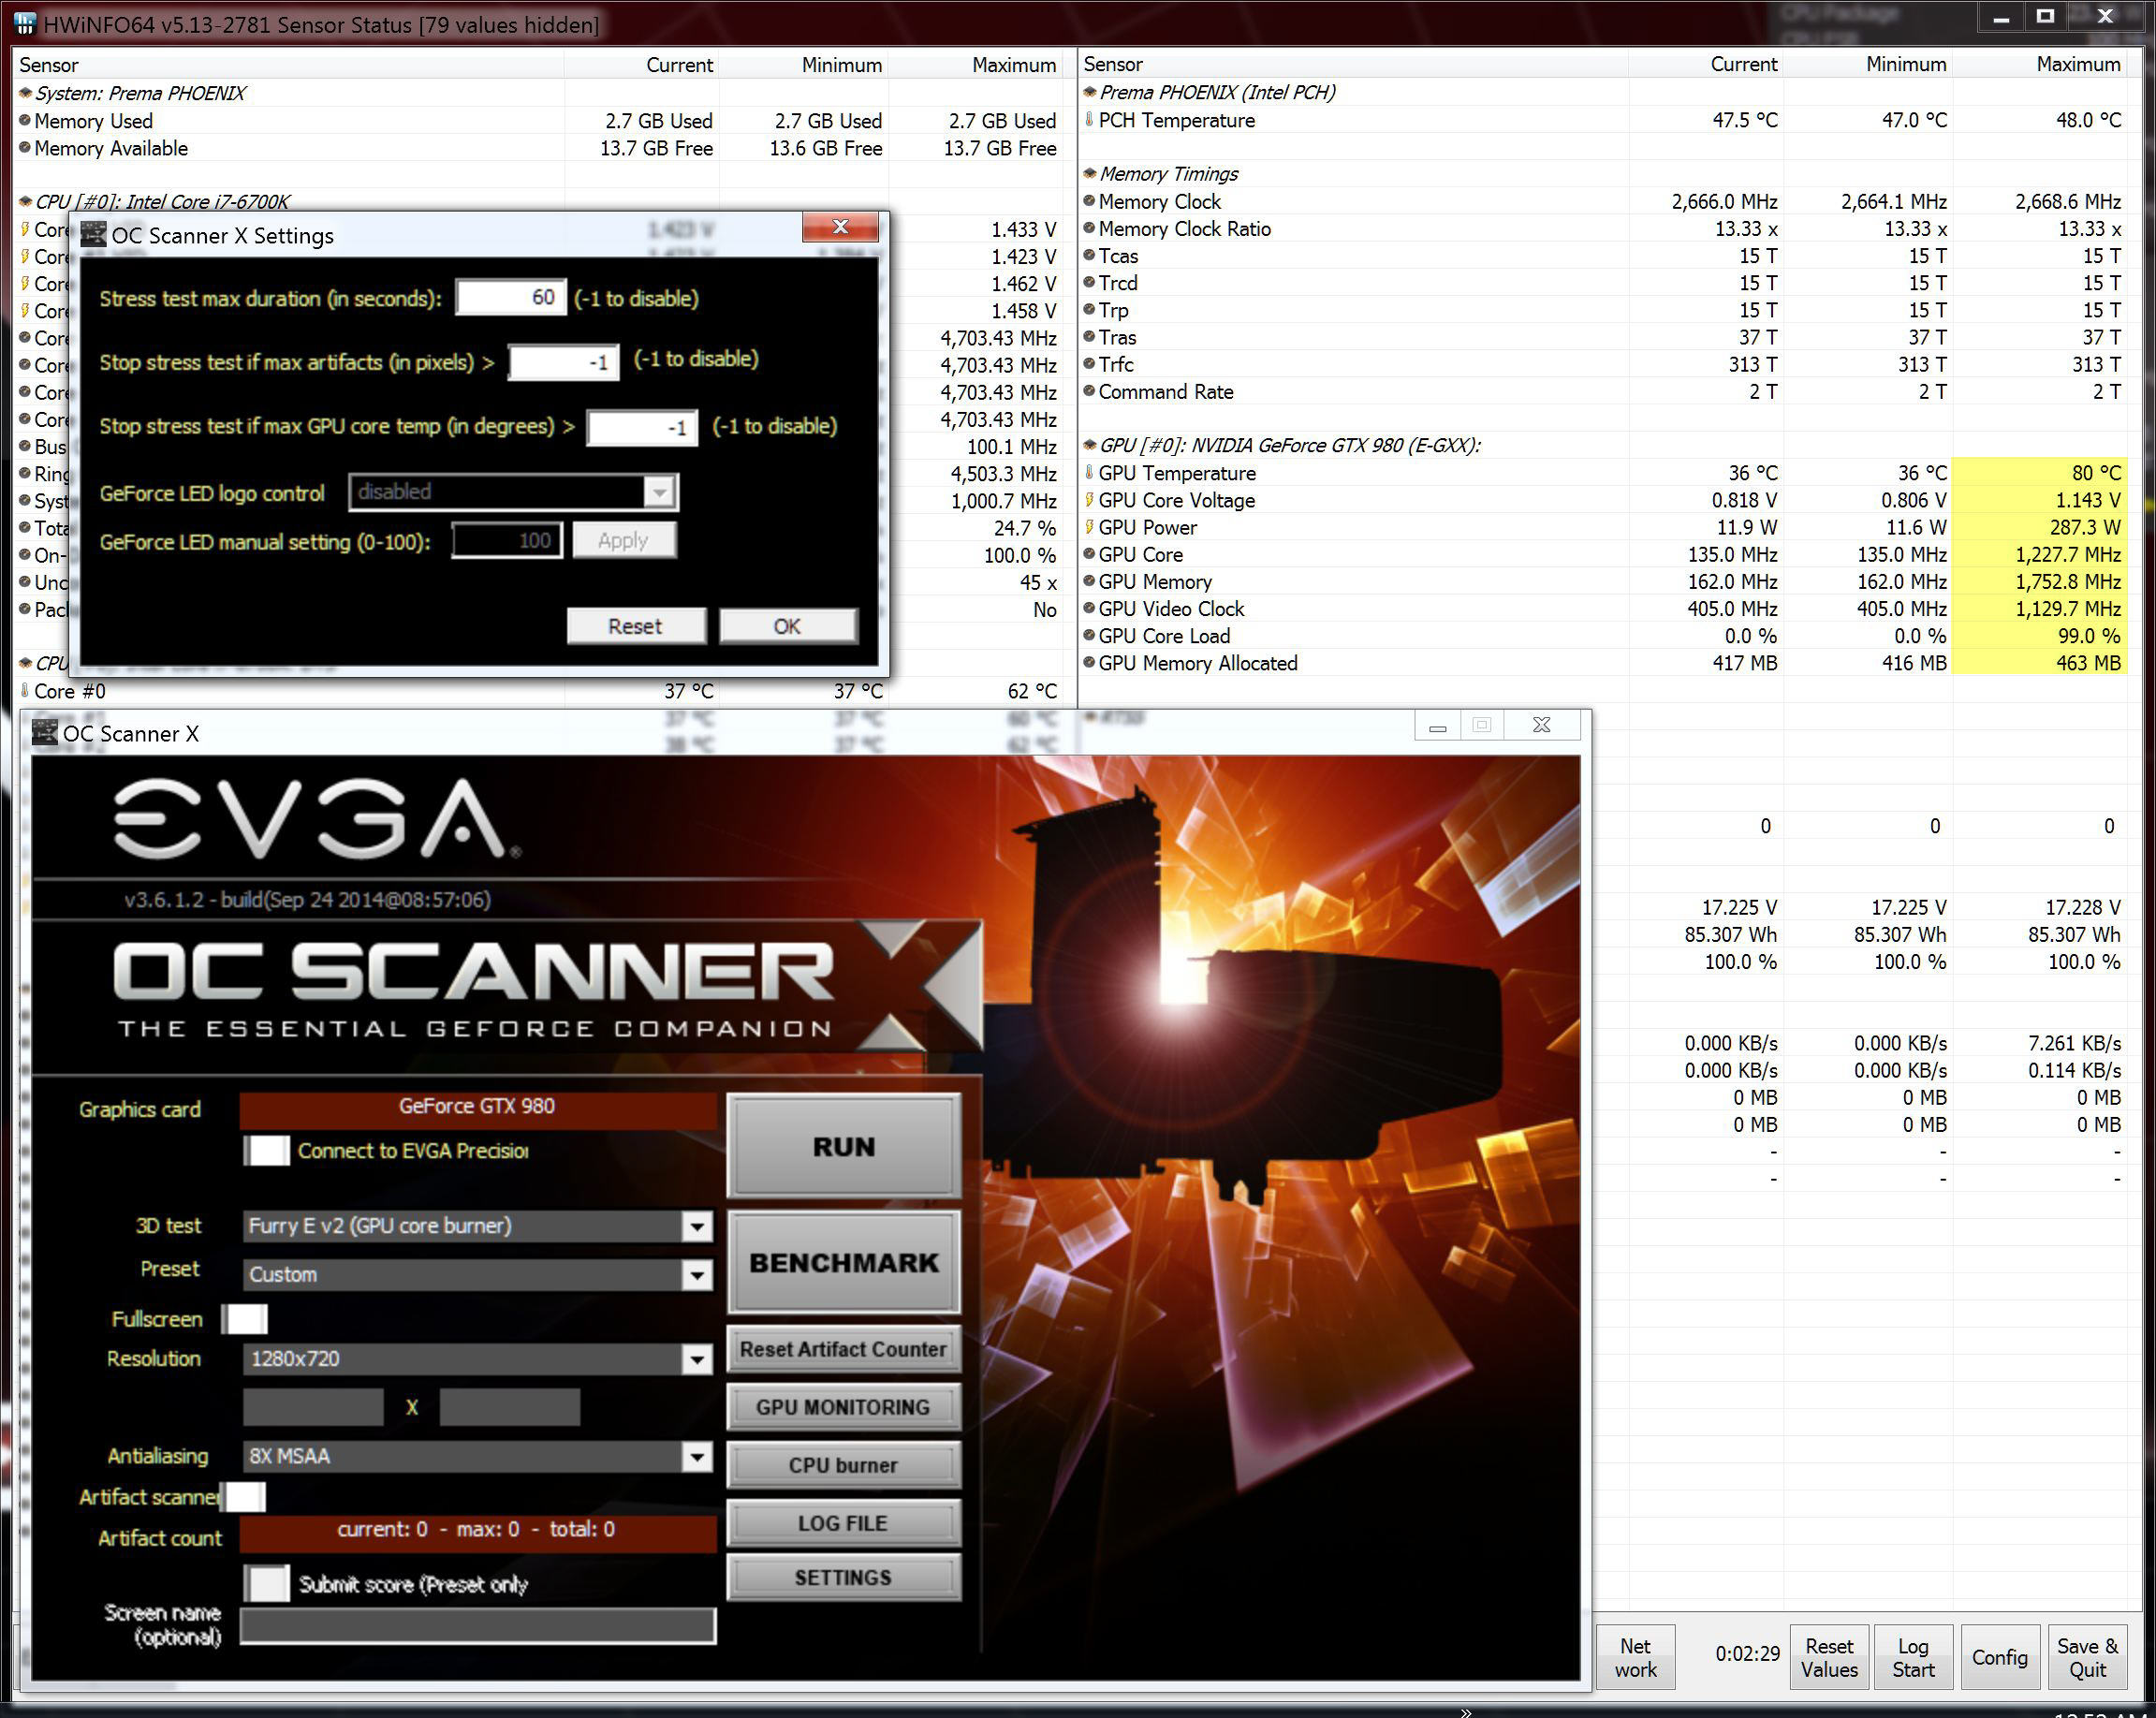Click OC Scanner X Settings title icon
The height and width of the screenshot is (1718, 2156).
pyautogui.click(x=93, y=235)
